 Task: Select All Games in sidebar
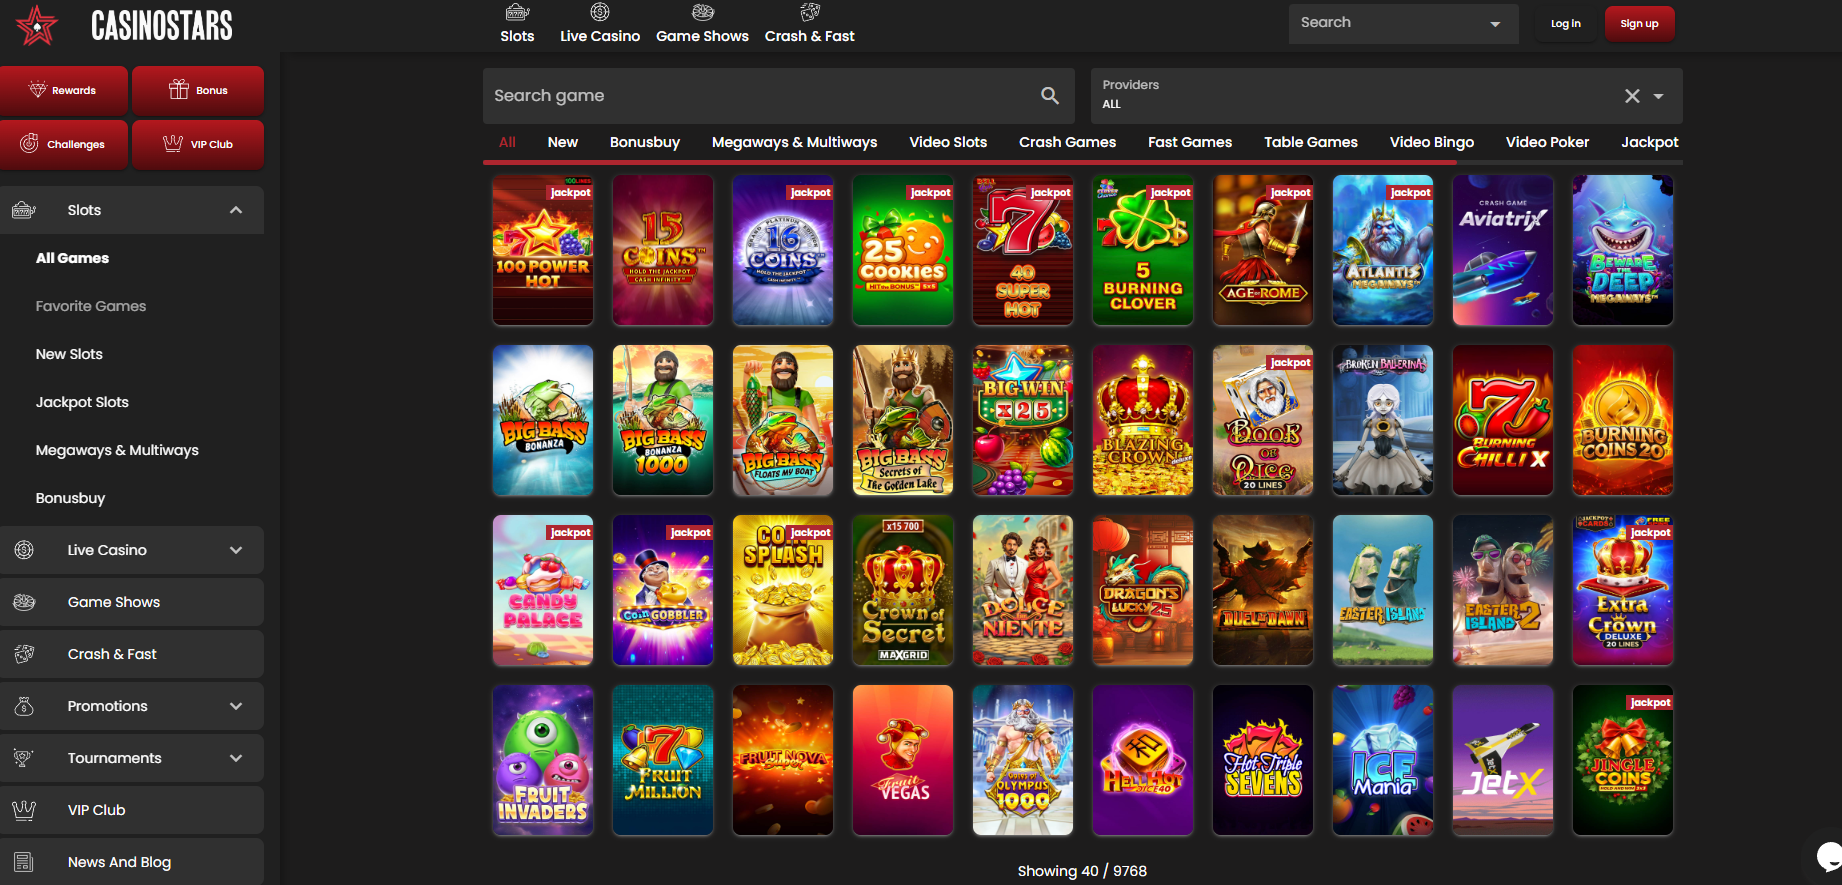(72, 258)
